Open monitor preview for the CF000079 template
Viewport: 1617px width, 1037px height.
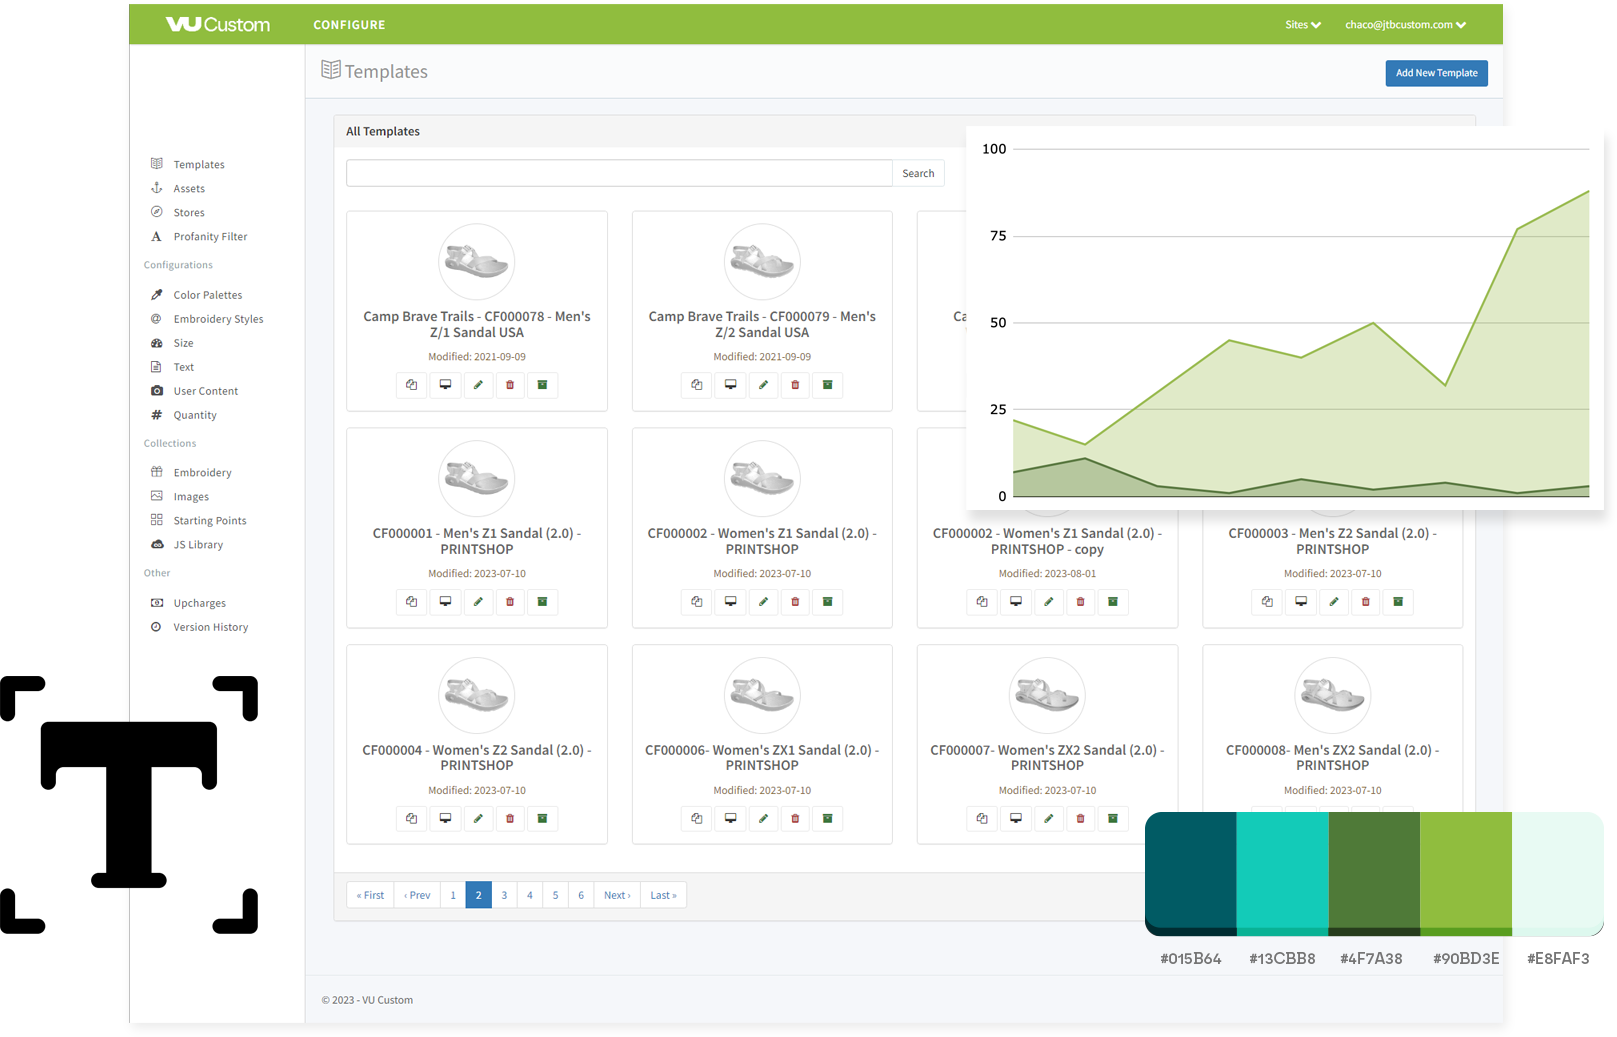731,385
